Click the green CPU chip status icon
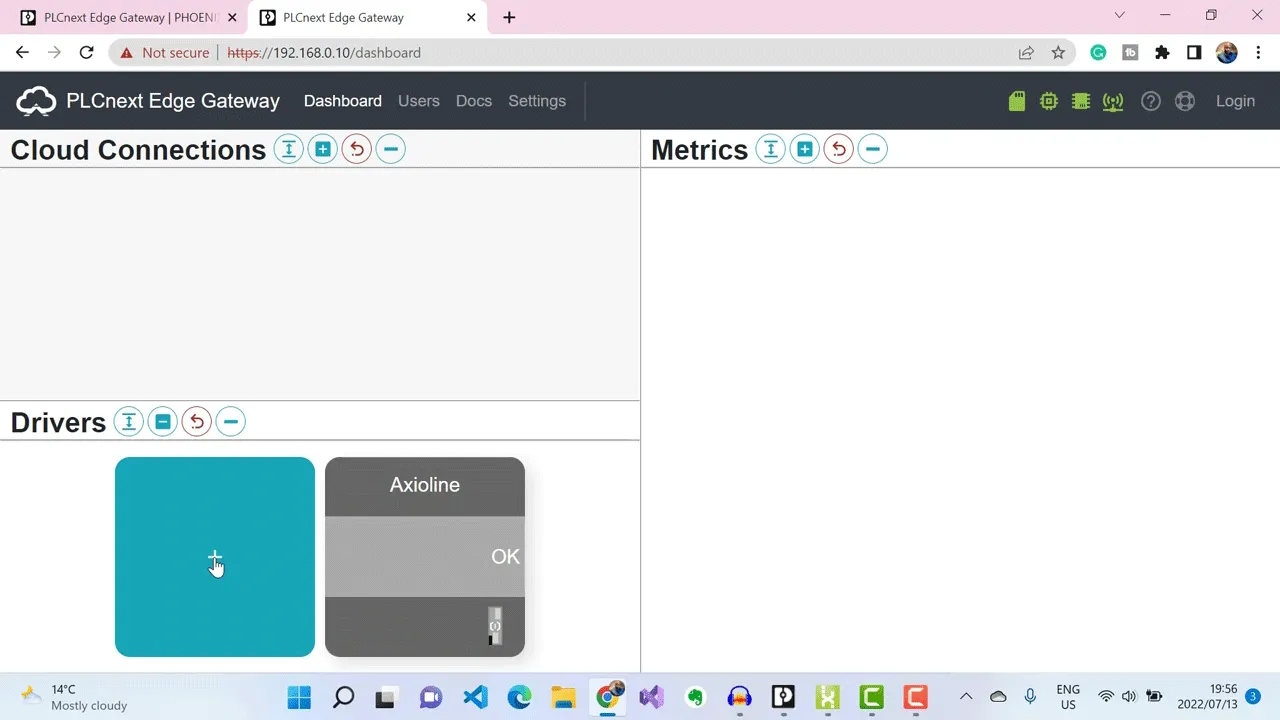 coord(1049,101)
